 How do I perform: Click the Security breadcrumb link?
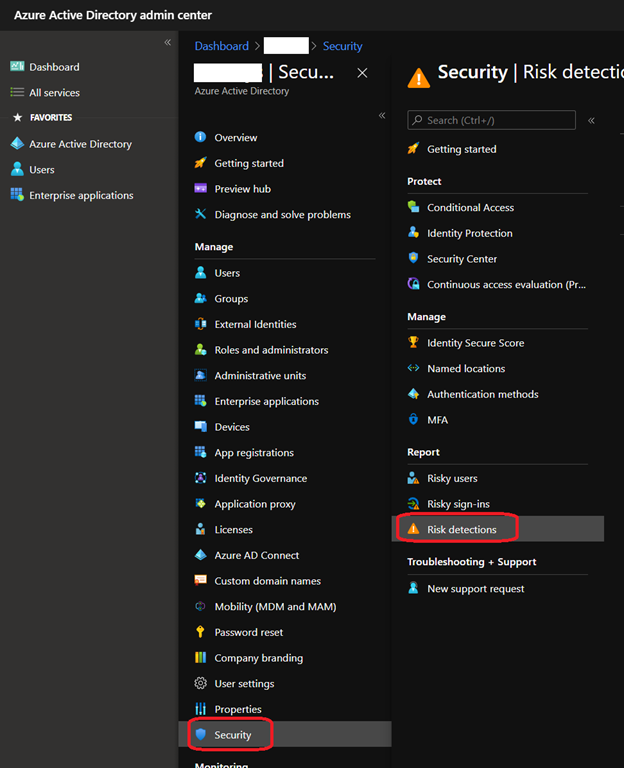pos(342,46)
